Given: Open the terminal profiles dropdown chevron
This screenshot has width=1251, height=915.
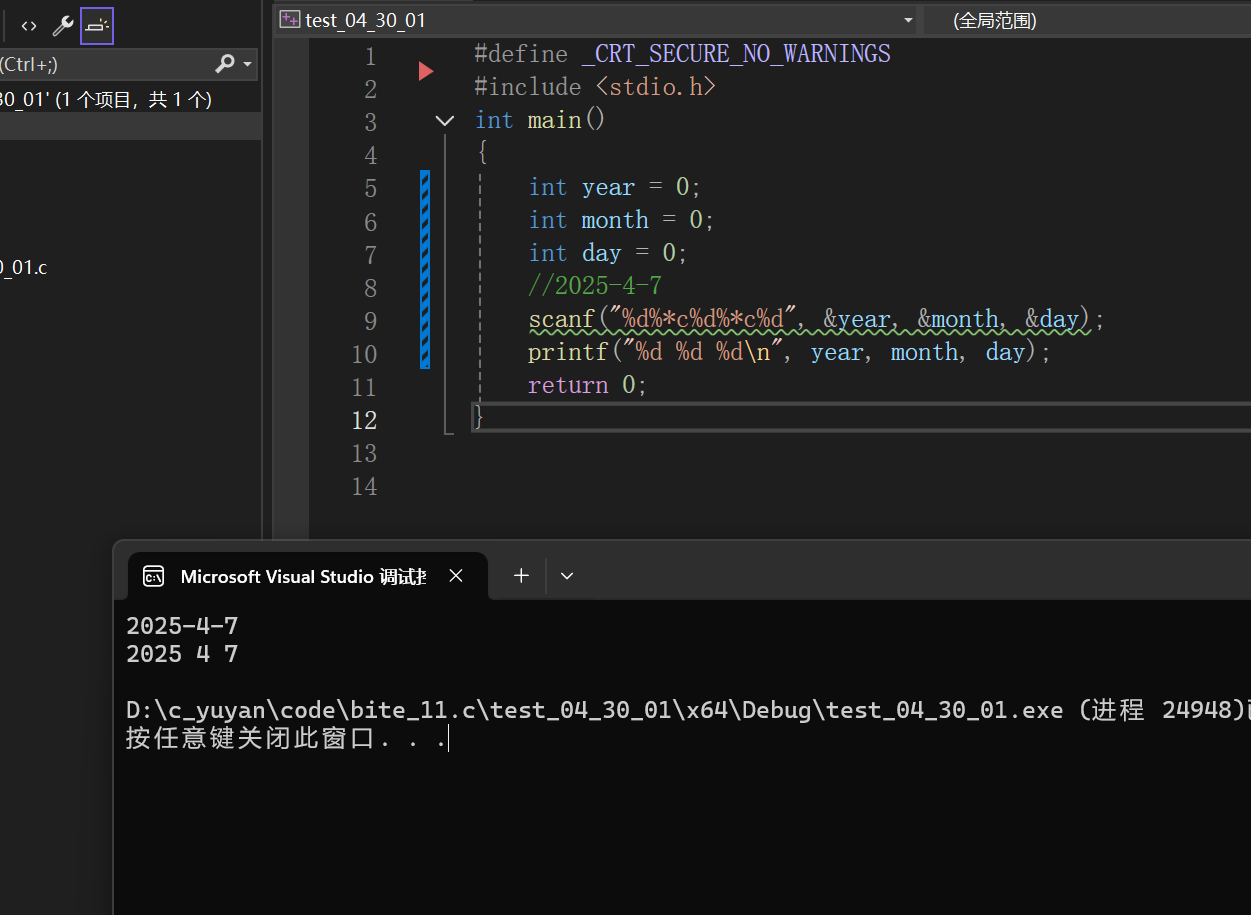Looking at the screenshot, I should pyautogui.click(x=567, y=576).
